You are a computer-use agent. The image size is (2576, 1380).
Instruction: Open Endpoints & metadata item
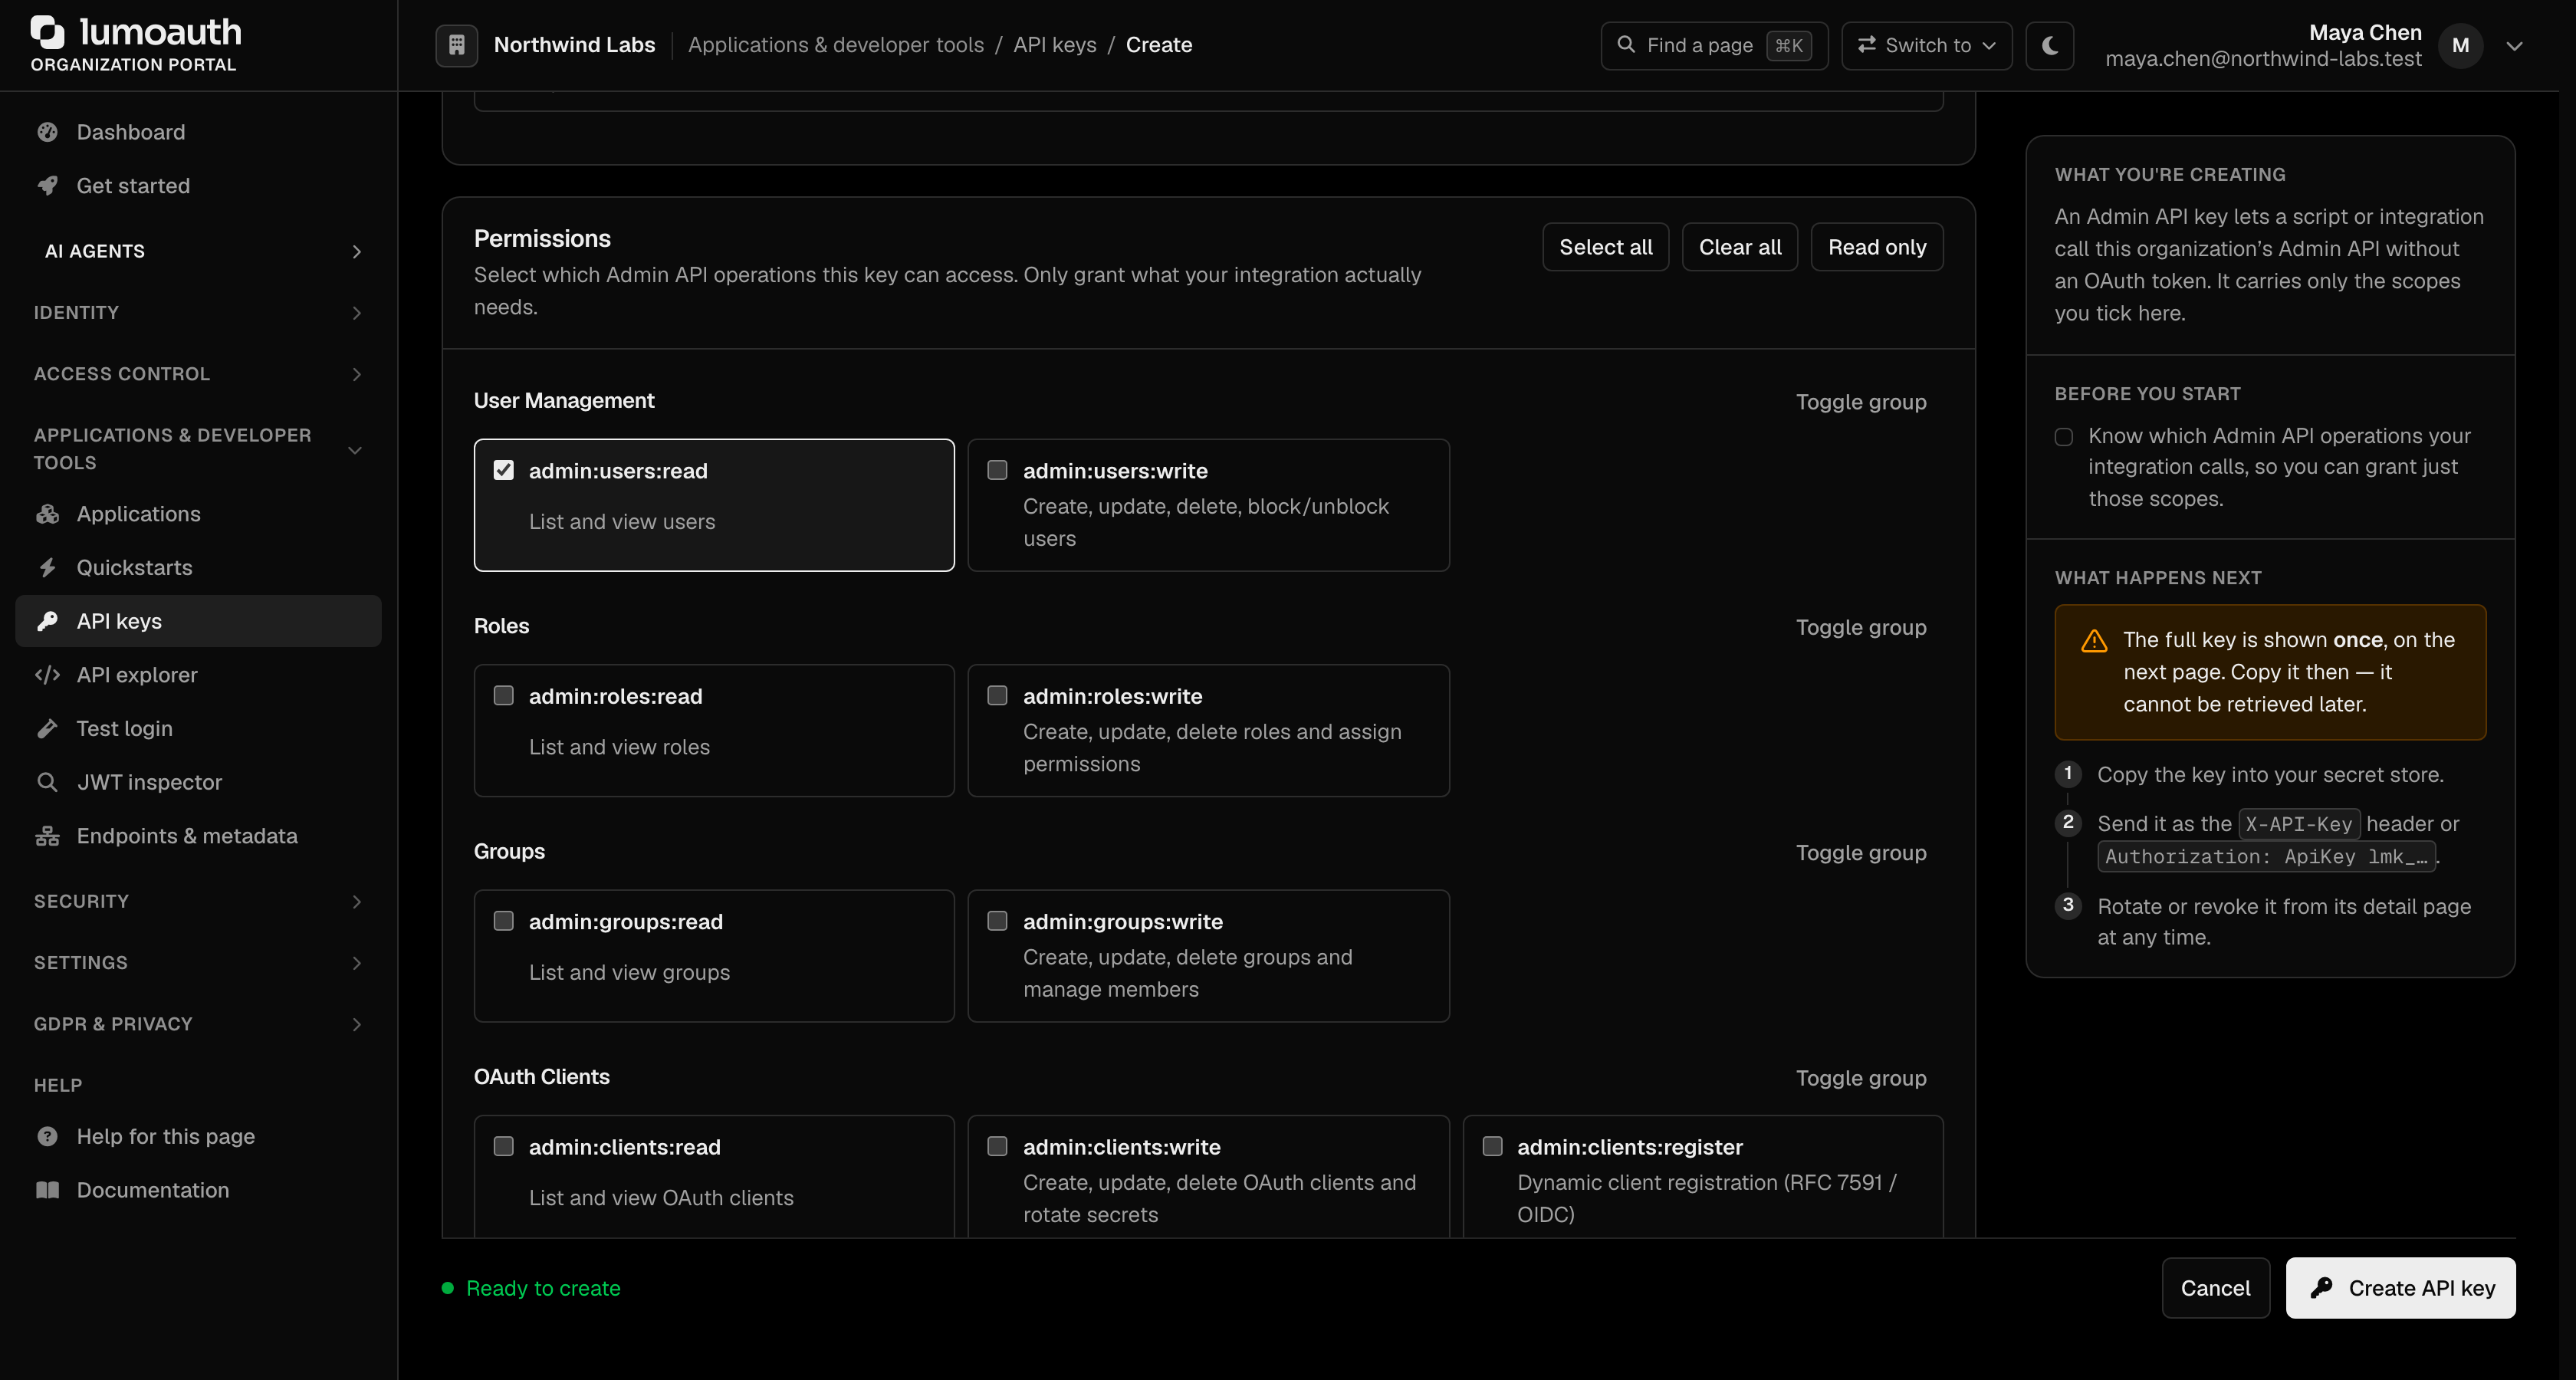[x=198, y=836]
